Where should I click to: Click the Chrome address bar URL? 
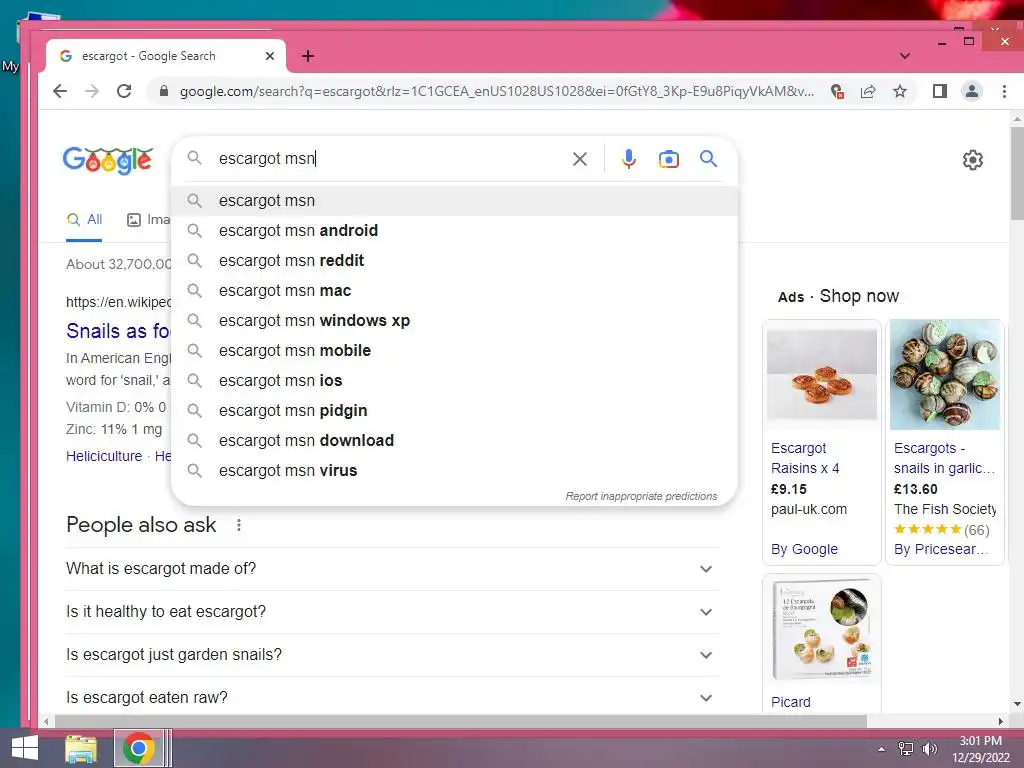[x=496, y=91]
